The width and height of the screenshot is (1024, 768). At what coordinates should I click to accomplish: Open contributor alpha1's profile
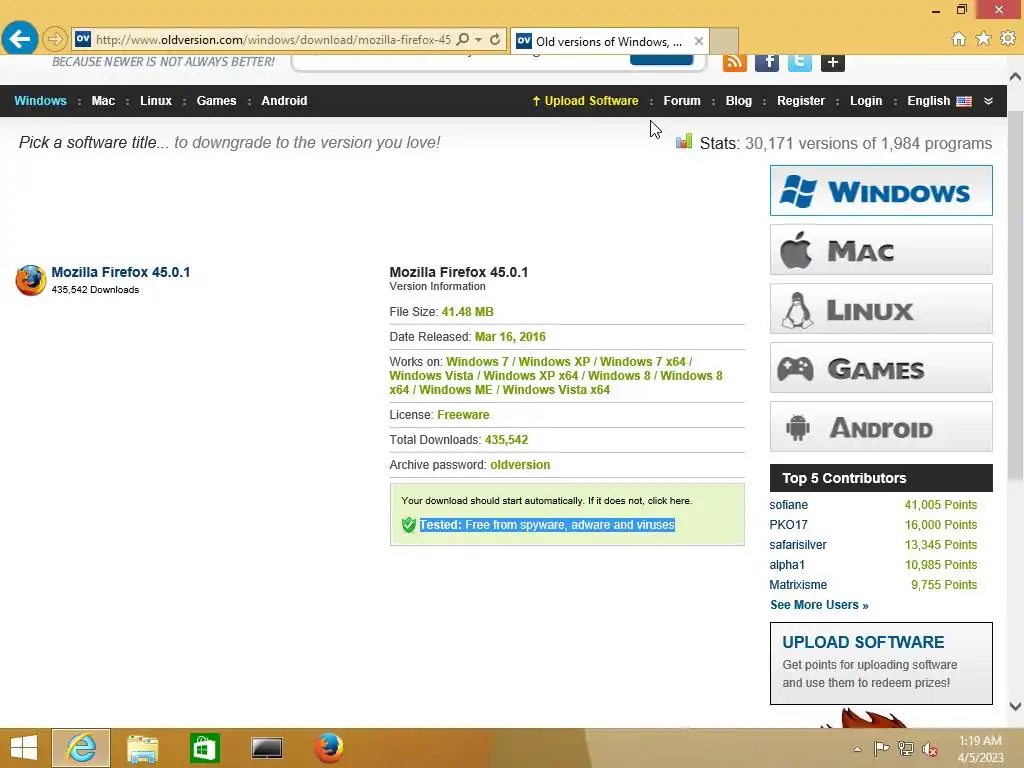pyautogui.click(x=787, y=565)
